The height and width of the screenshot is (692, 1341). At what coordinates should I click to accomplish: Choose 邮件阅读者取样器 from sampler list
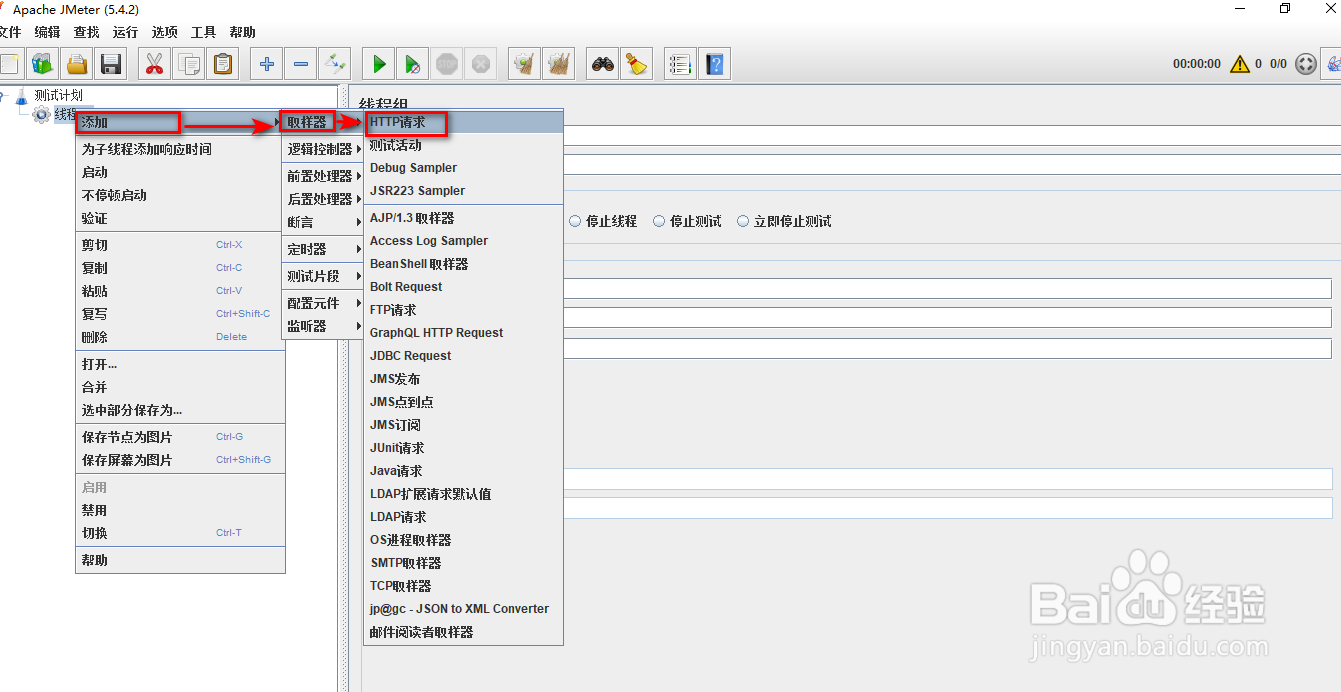coord(464,632)
